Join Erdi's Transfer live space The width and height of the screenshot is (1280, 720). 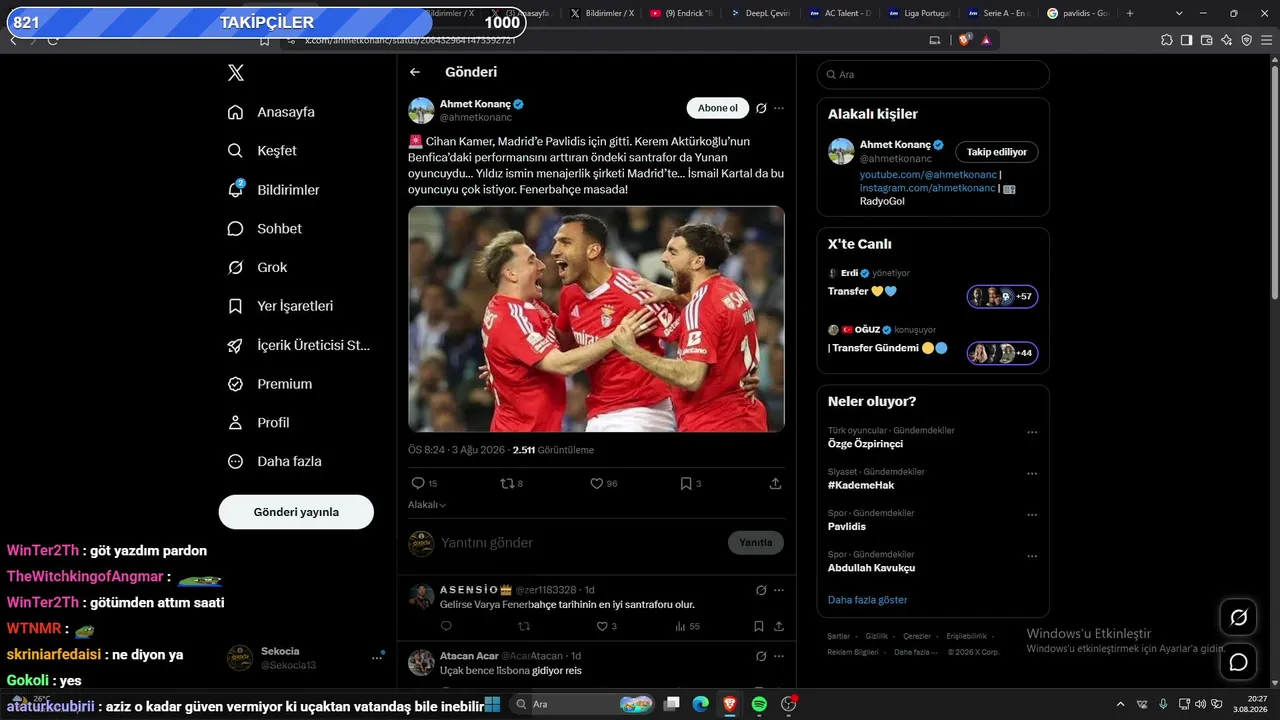coord(1002,296)
